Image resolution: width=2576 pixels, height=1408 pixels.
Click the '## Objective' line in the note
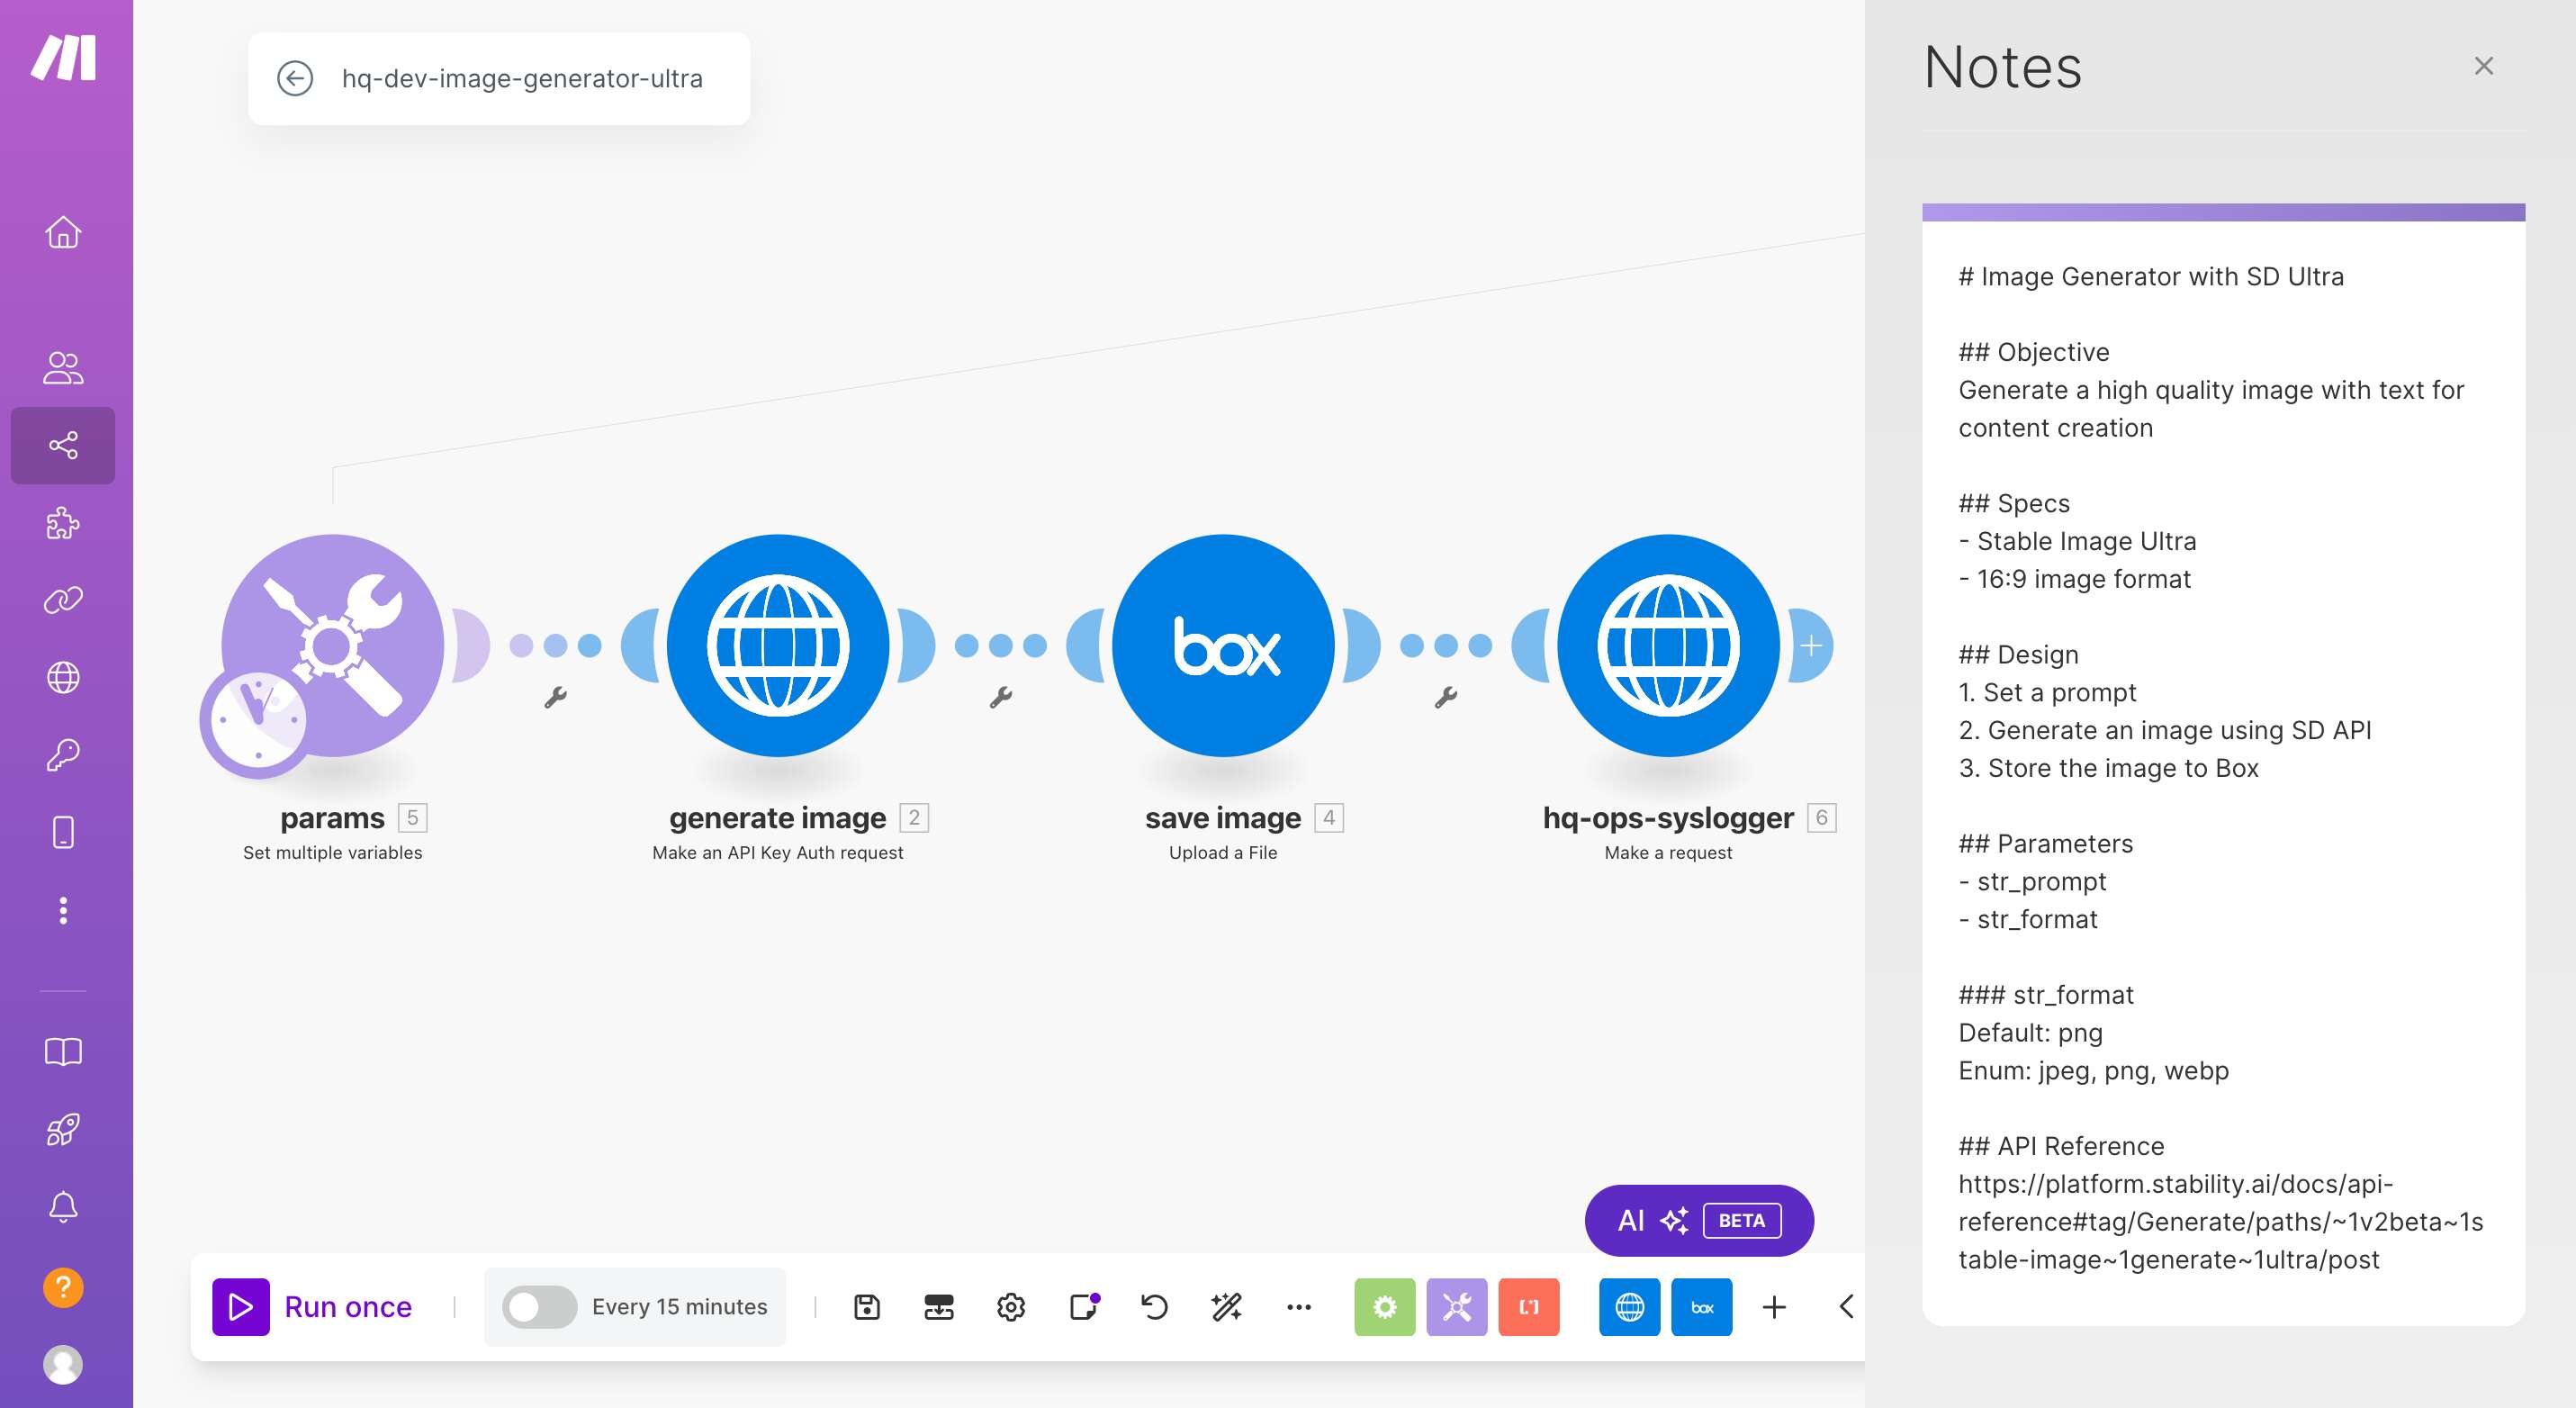[x=2033, y=352]
